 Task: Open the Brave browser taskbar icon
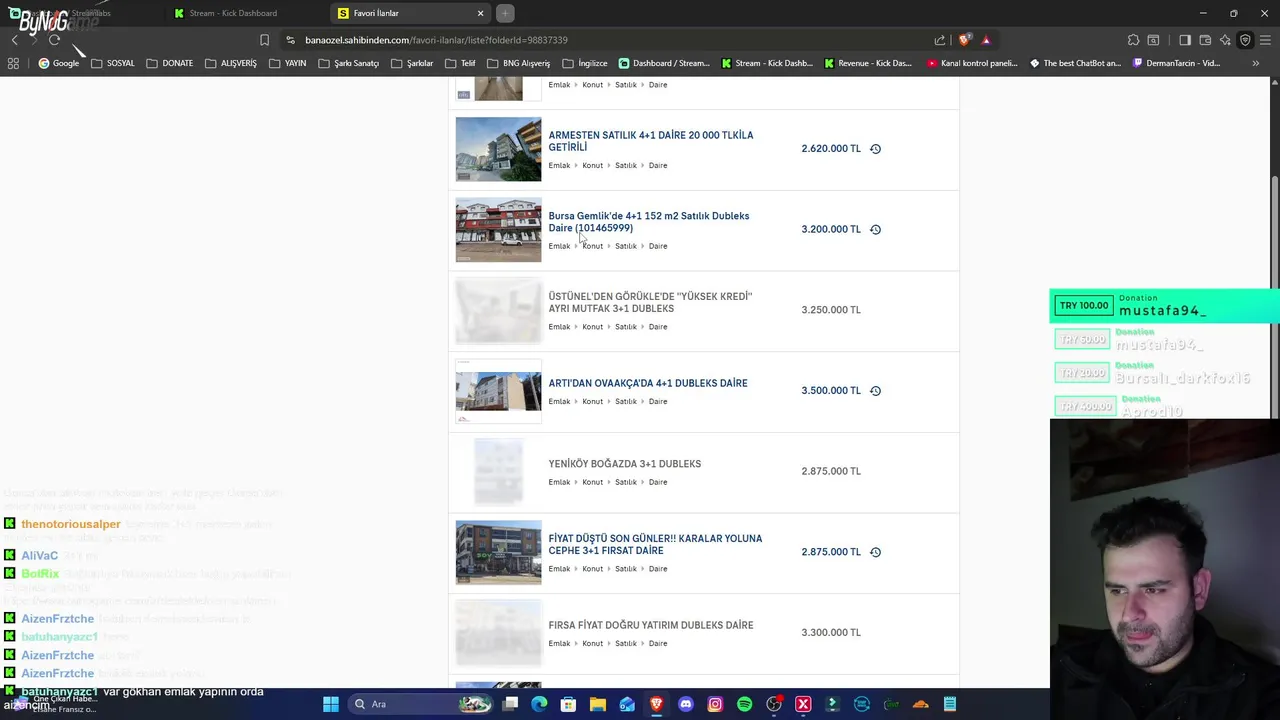pos(657,704)
